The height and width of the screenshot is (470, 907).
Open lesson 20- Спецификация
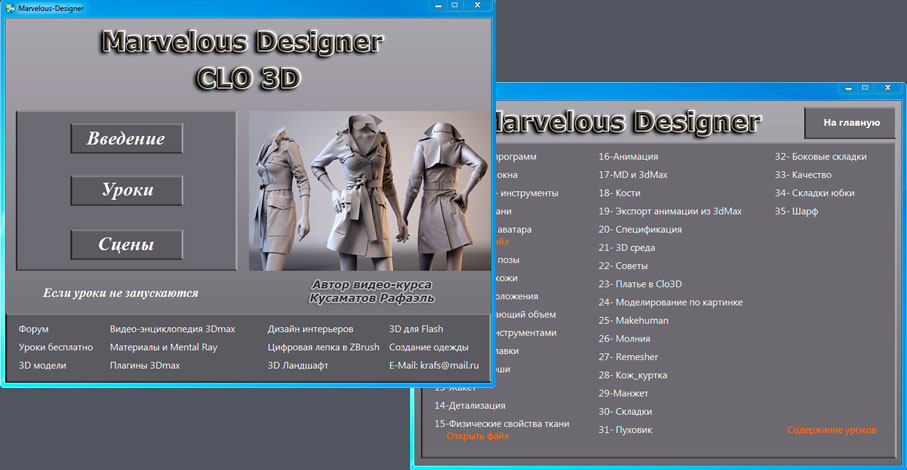click(x=640, y=230)
